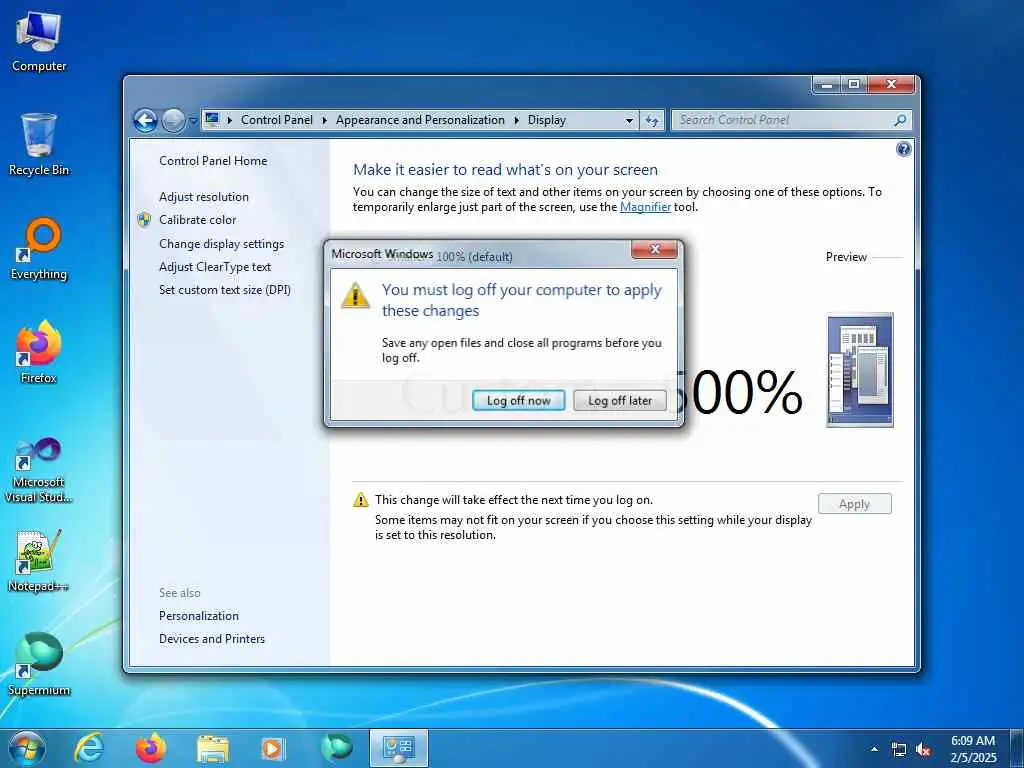1024x768 pixels.
Task: Open the clock showing 6:09 AM
Action: [974, 749]
